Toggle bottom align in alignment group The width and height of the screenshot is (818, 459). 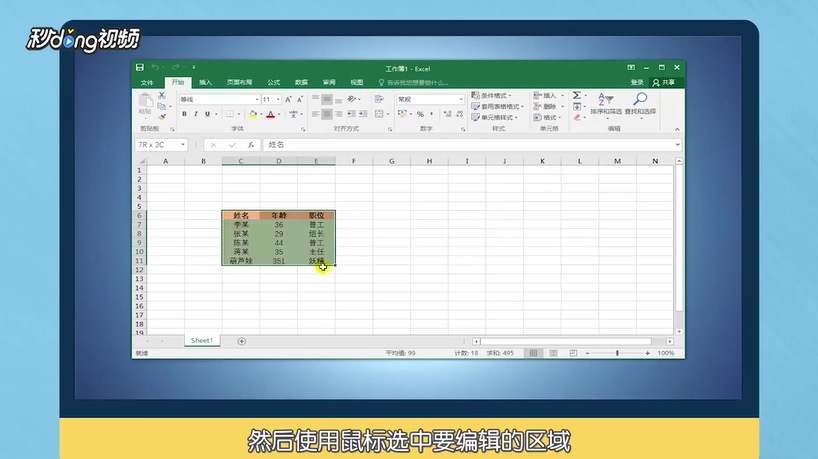pyautogui.click(x=339, y=99)
